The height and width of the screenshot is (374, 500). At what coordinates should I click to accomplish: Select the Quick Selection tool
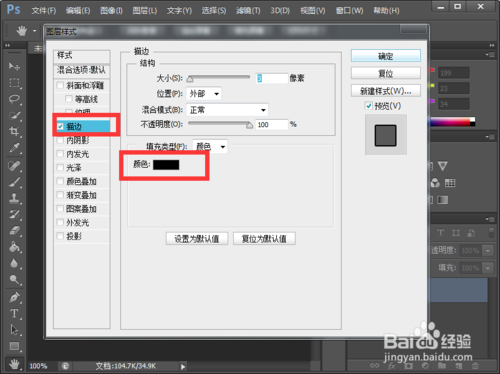click(x=14, y=115)
